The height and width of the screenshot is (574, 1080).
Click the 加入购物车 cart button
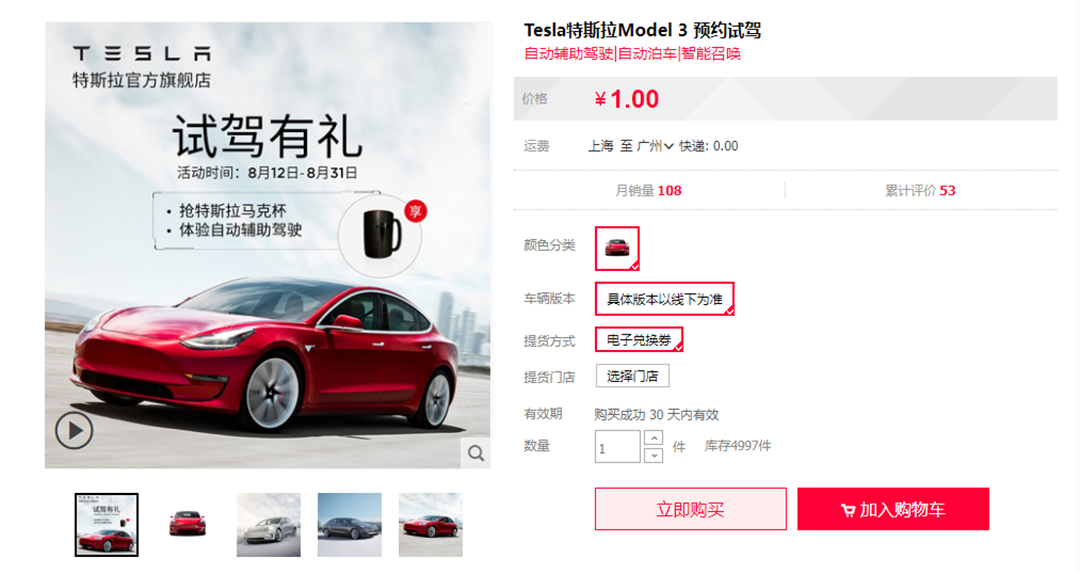pos(893,509)
